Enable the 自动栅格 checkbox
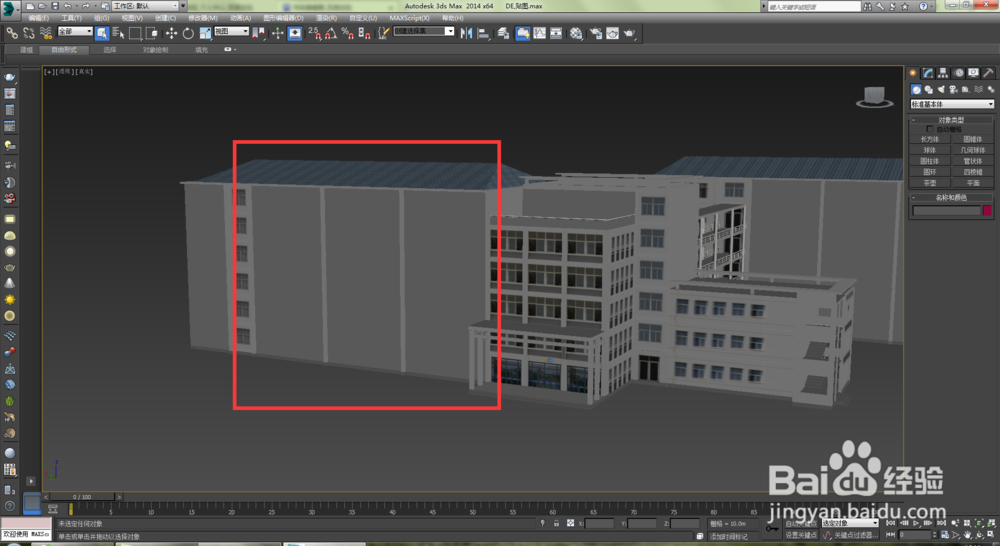 coord(930,129)
